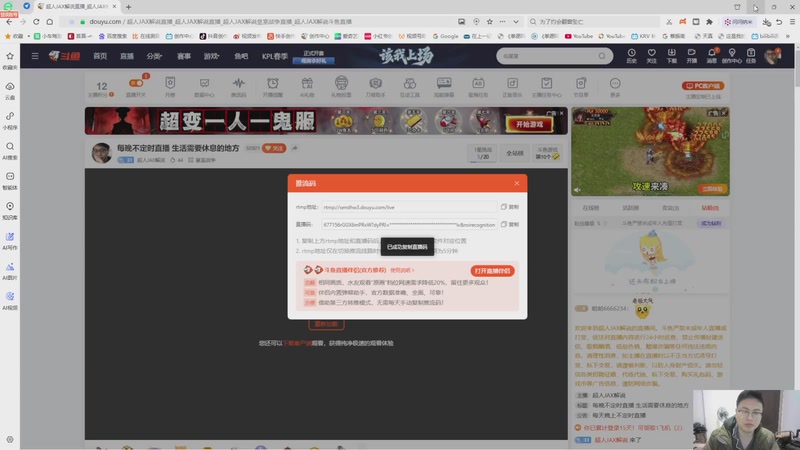Open 知识库 in browser sidebar

(10, 210)
